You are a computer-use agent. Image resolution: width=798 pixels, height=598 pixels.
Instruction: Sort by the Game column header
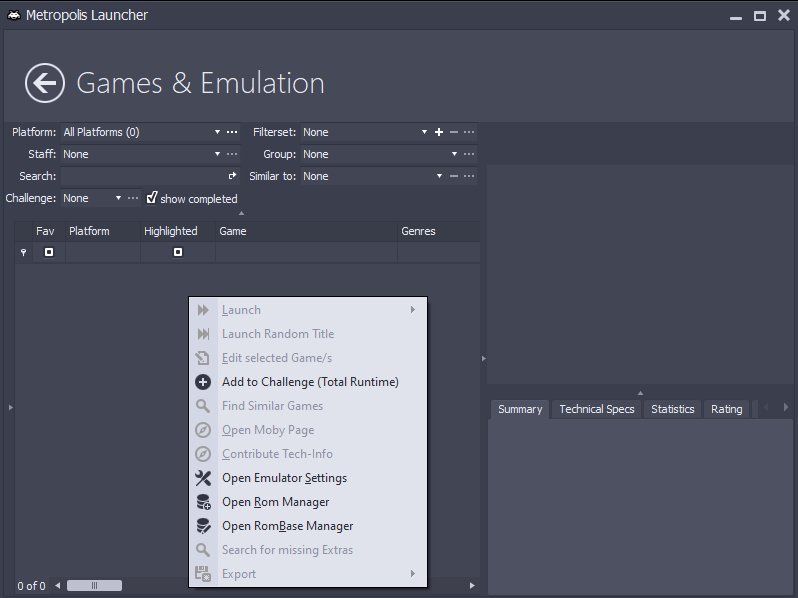coord(306,231)
